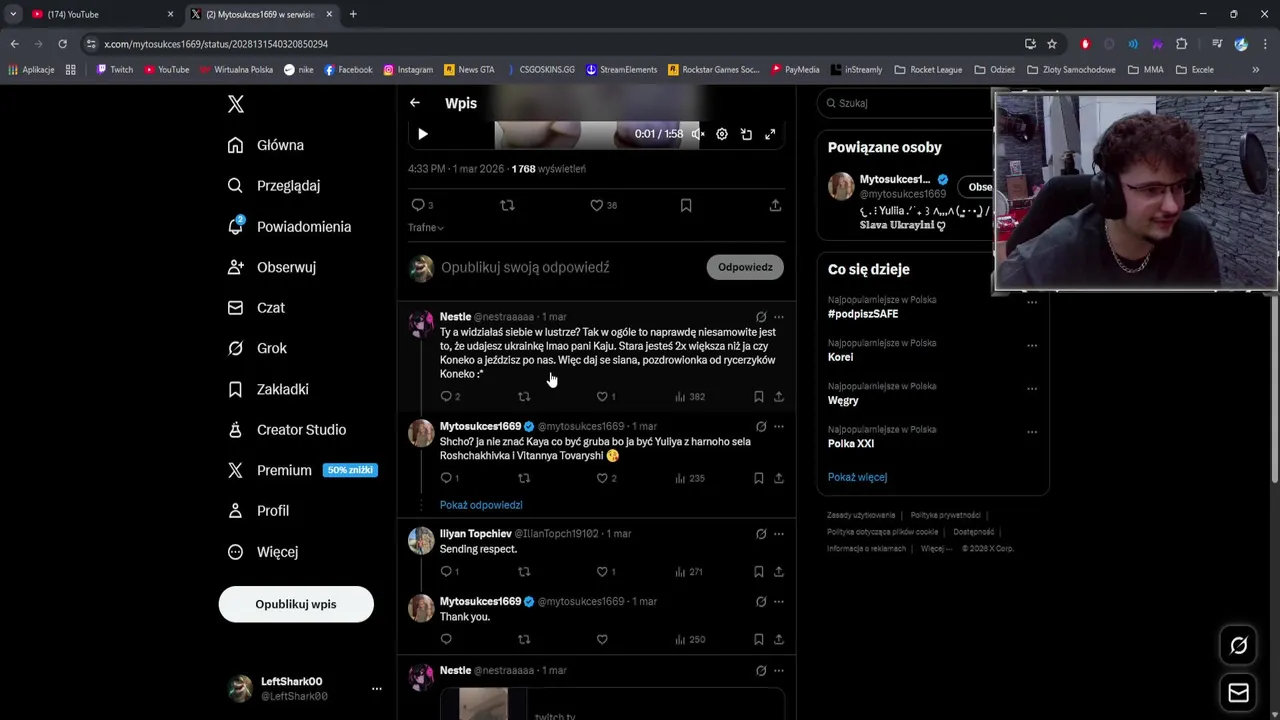Share the main post
Image resolution: width=1280 pixels, height=720 pixels.
click(x=775, y=205)
